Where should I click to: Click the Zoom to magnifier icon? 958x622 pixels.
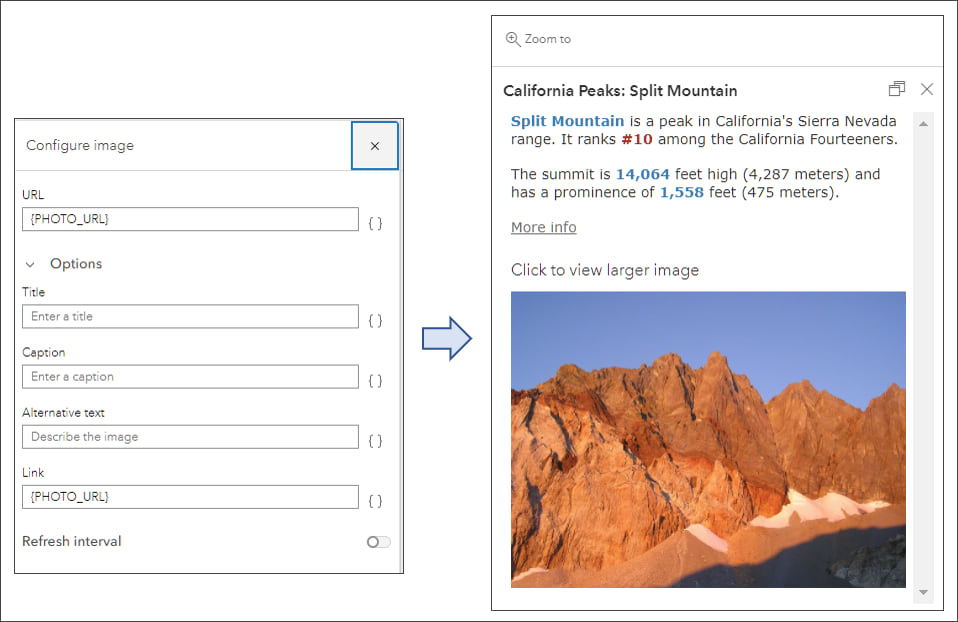point(513,39)
